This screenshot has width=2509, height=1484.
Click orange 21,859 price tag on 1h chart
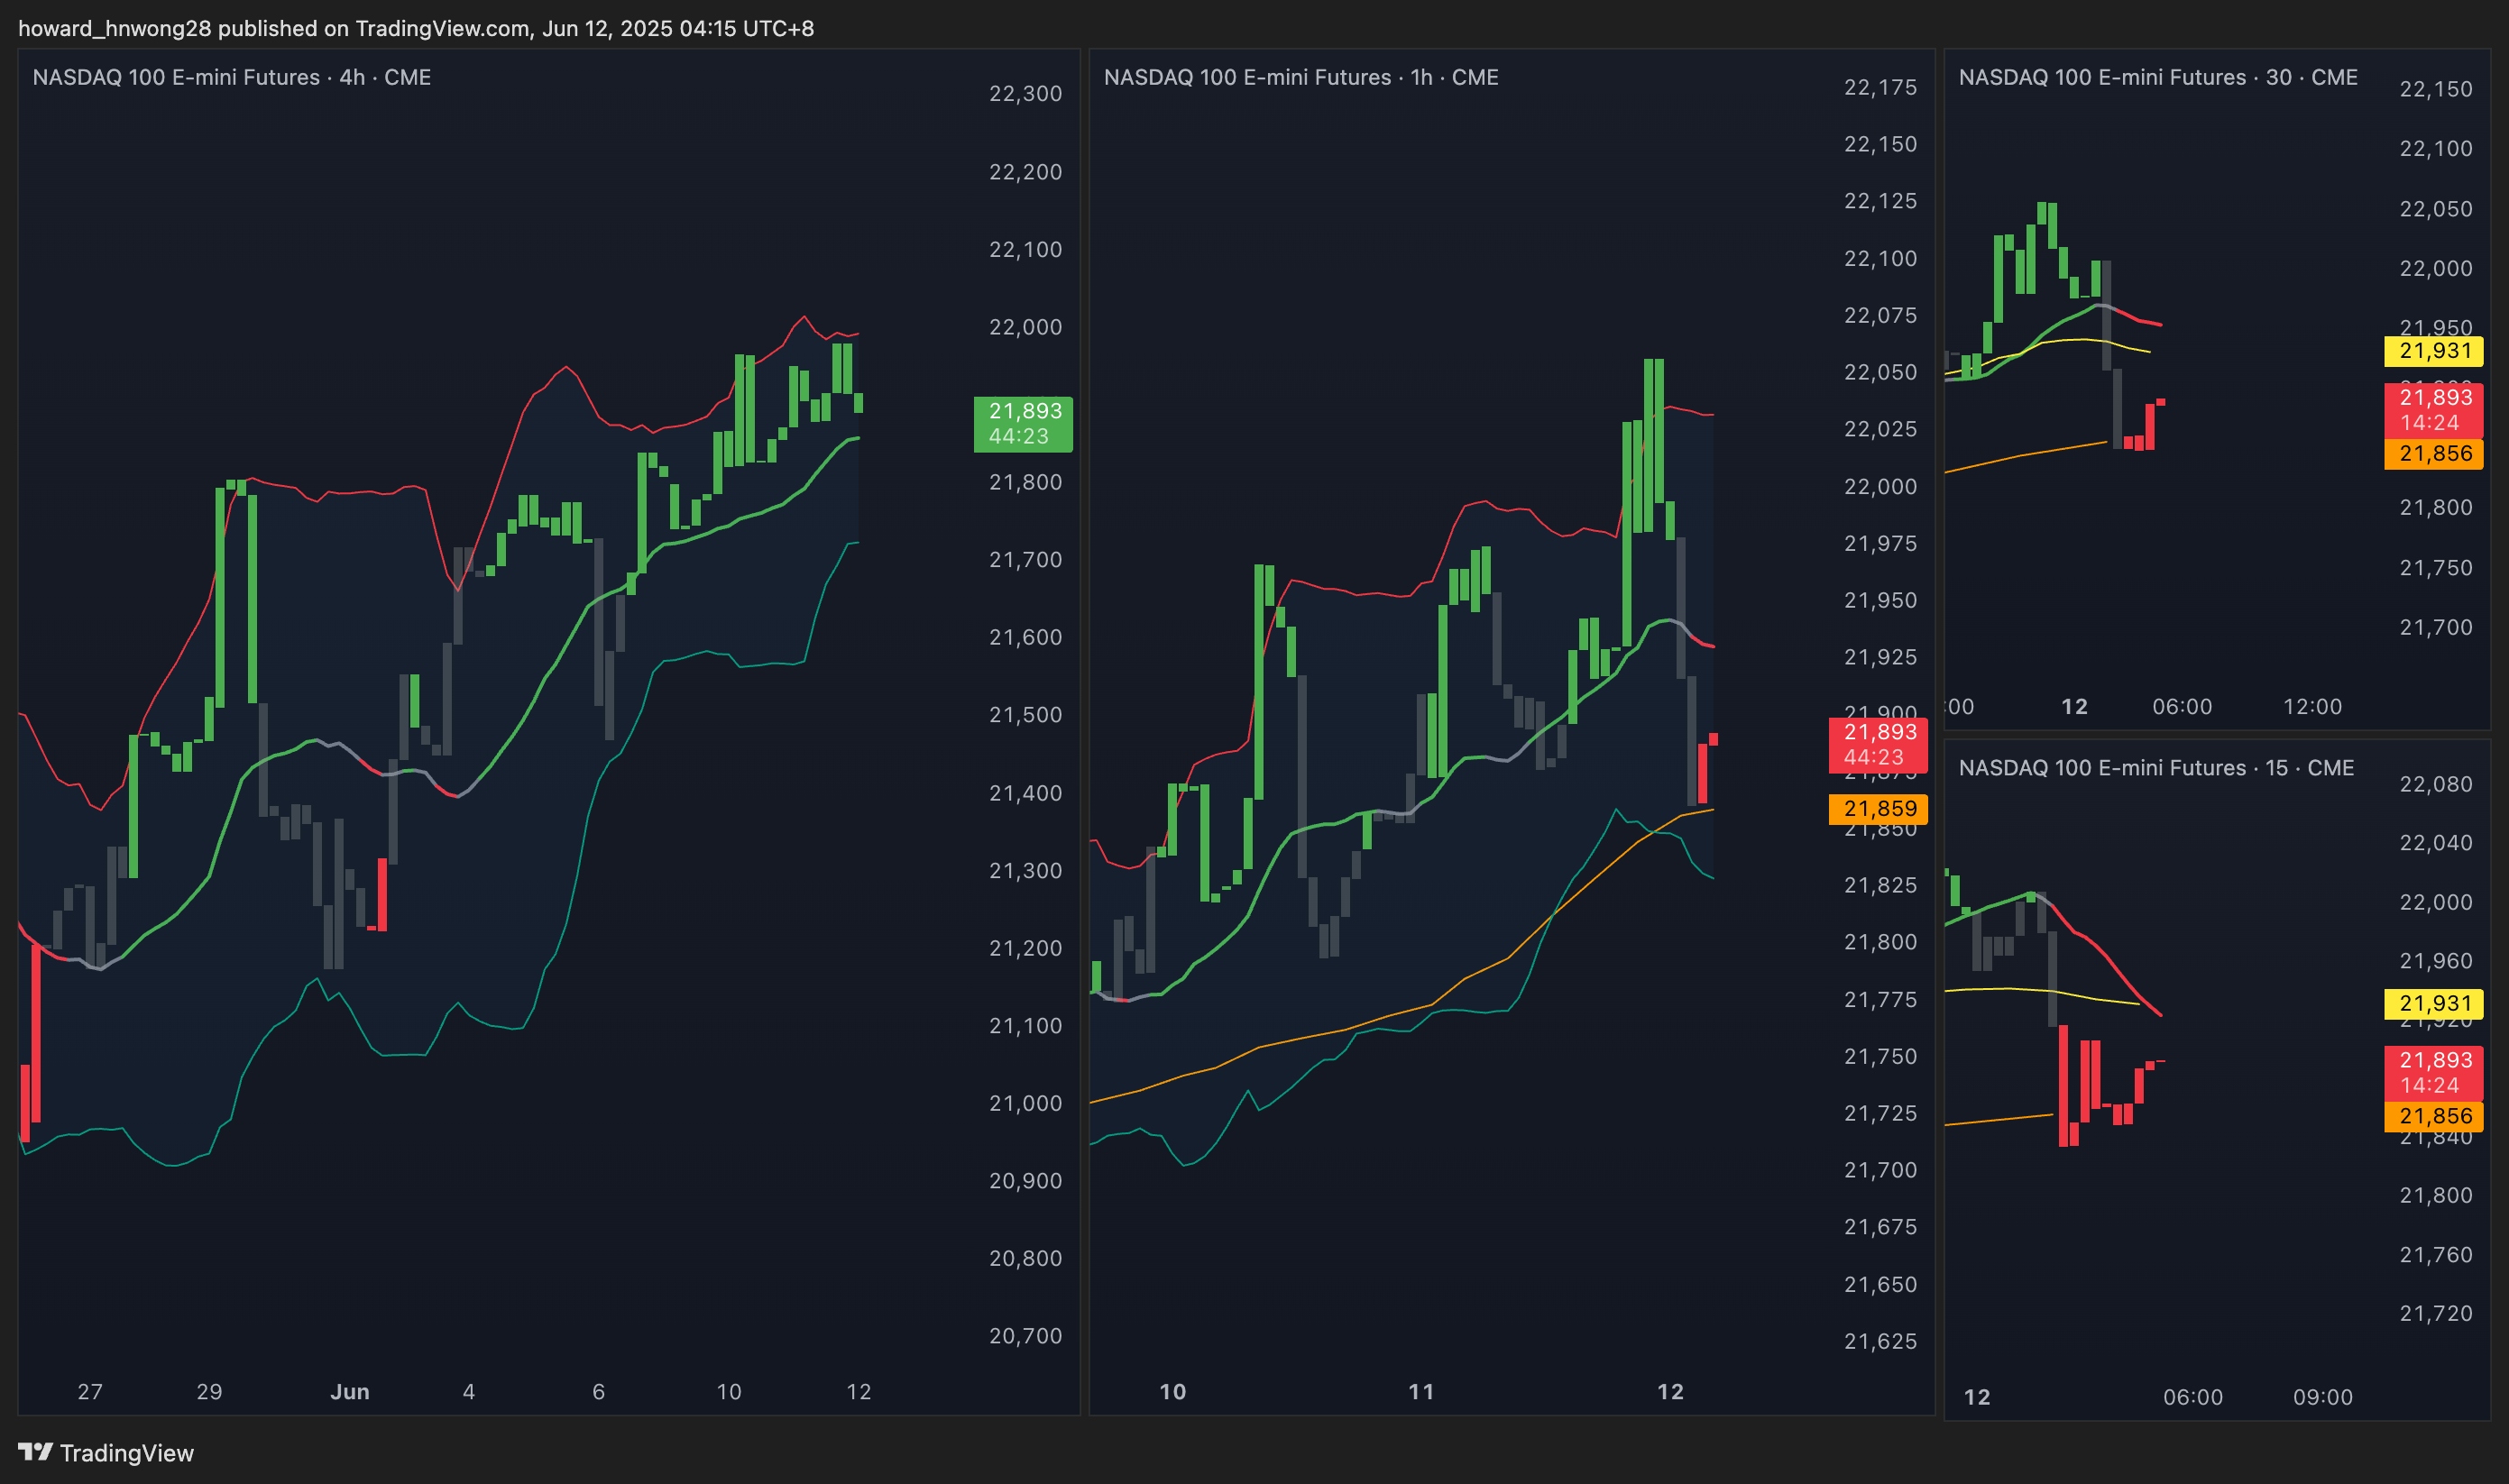pos(1877,808)
